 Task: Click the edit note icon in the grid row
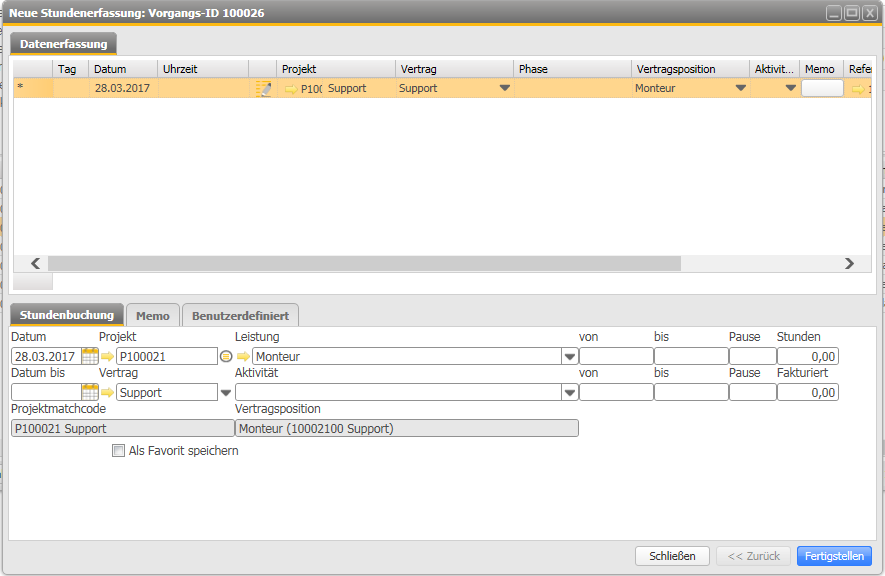tap(263, 88)
